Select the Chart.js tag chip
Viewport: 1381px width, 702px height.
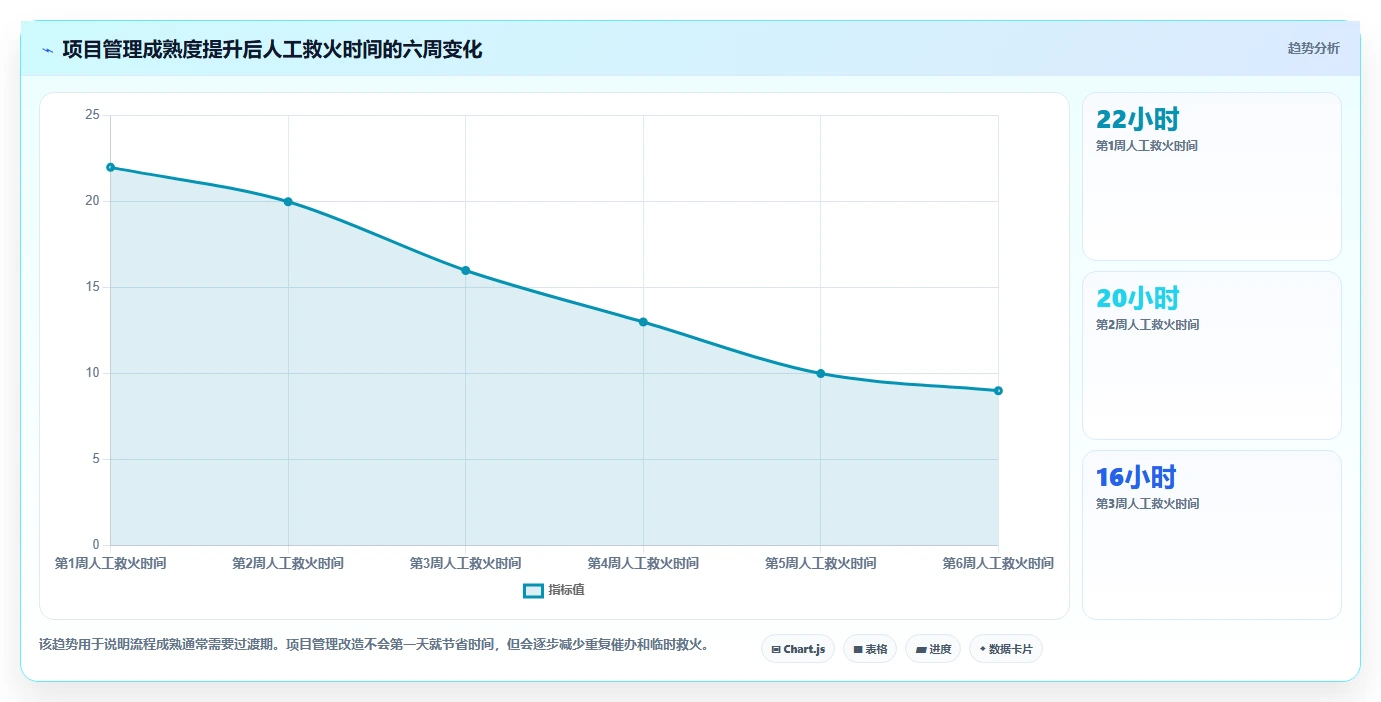(798, 649)
